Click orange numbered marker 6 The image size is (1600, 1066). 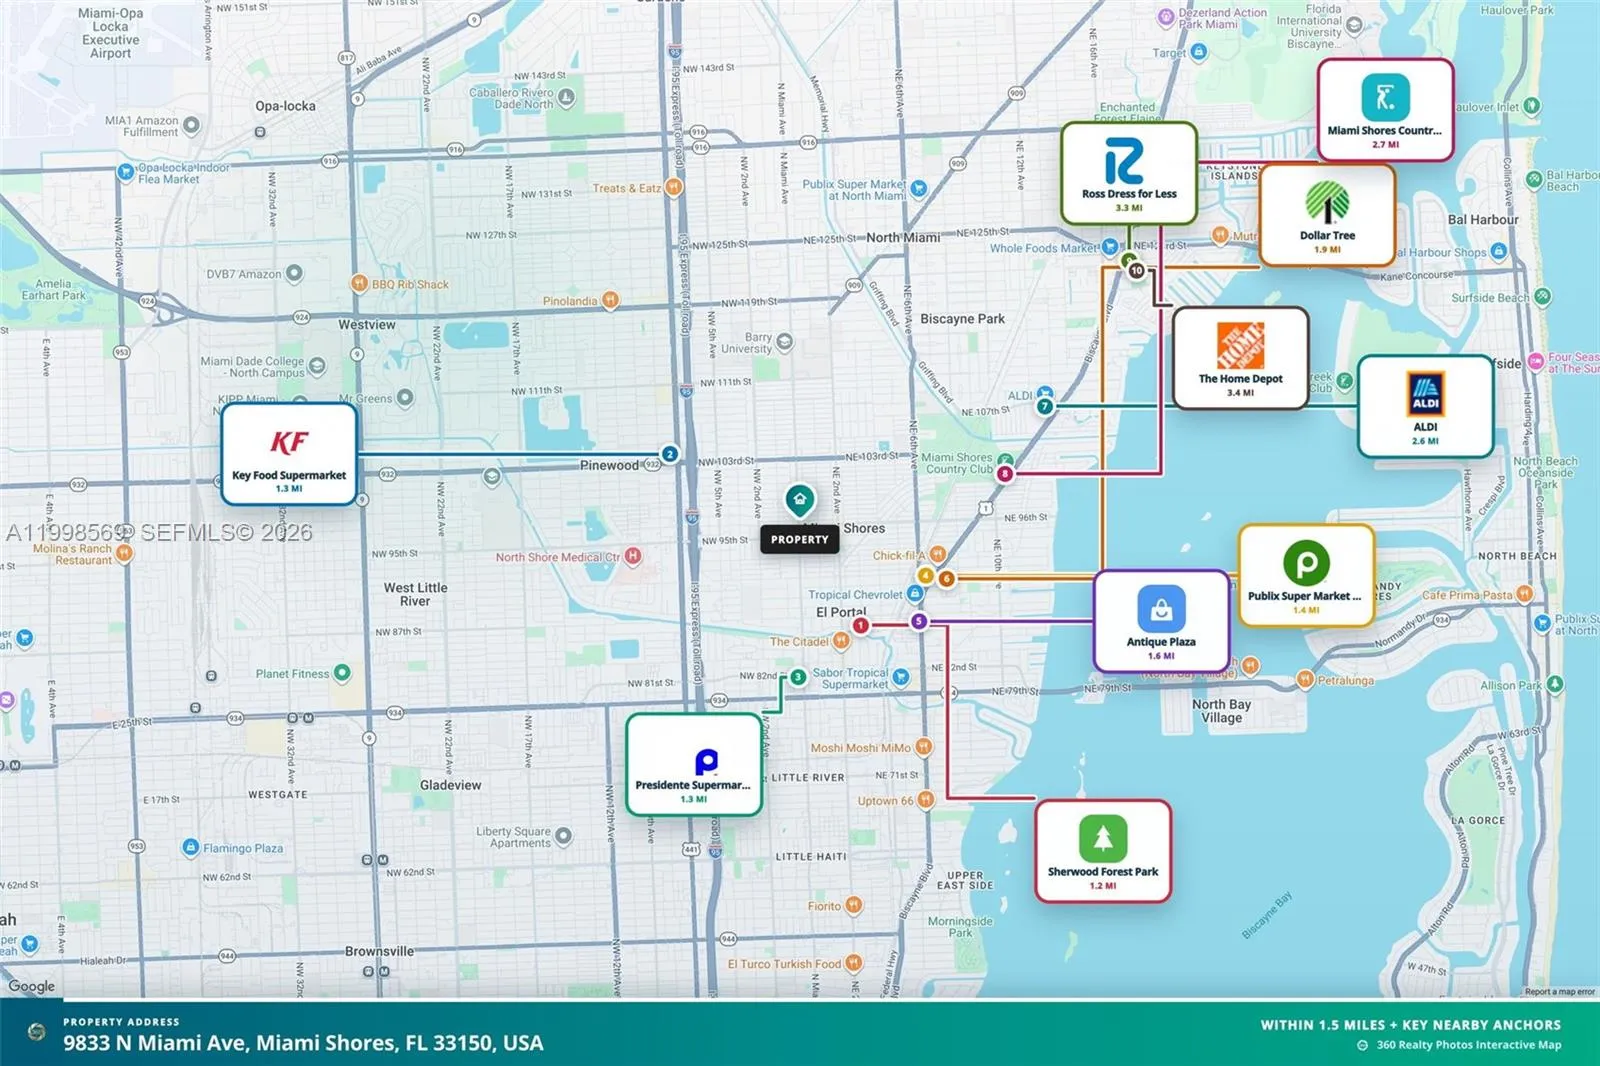946,578
